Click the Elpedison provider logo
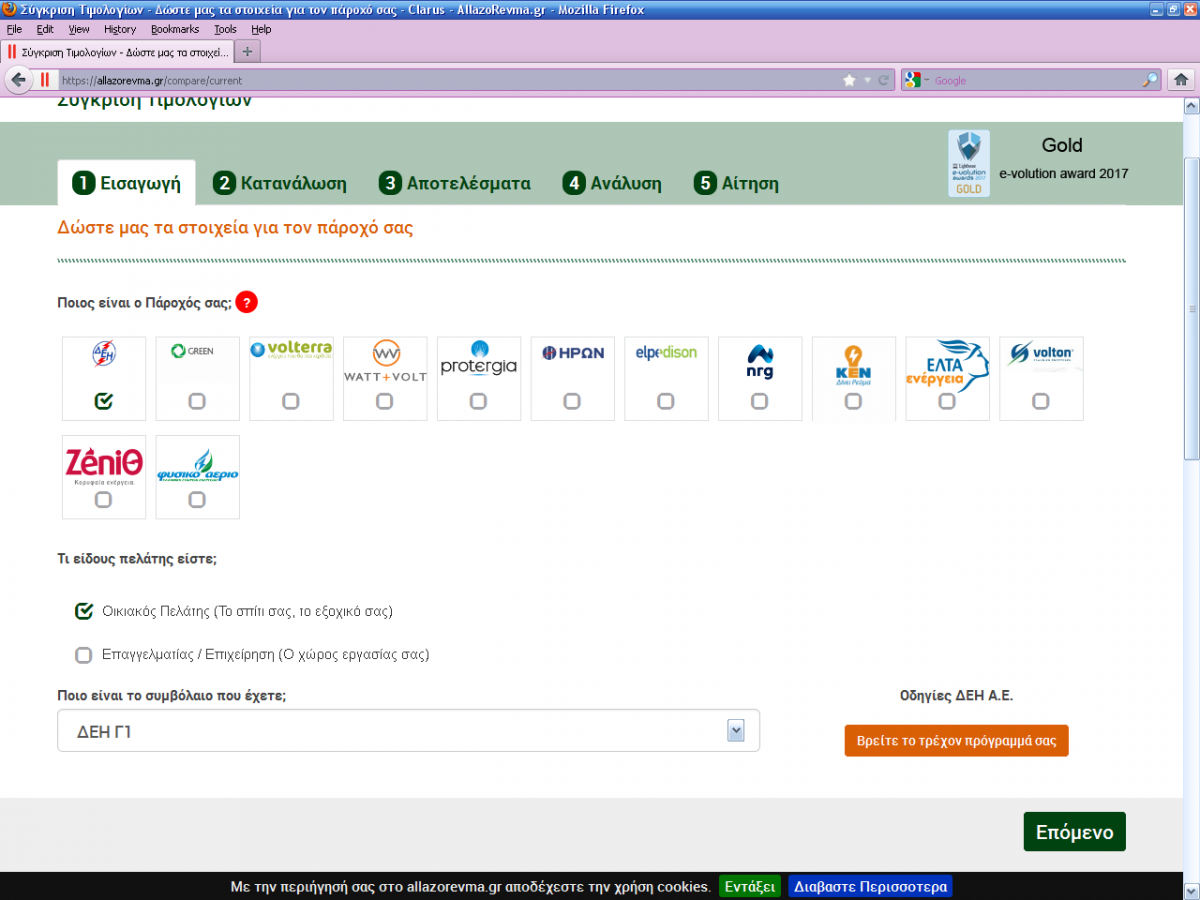The image size is (1200, 900). coord(666,352)
